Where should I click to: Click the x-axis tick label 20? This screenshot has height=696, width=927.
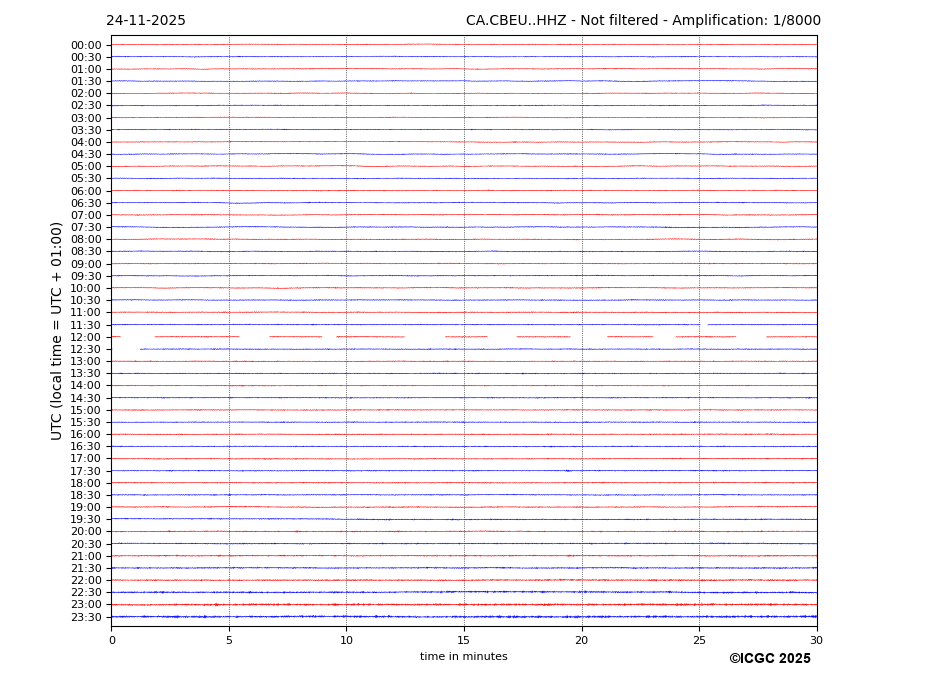click(x=581, y=640)
